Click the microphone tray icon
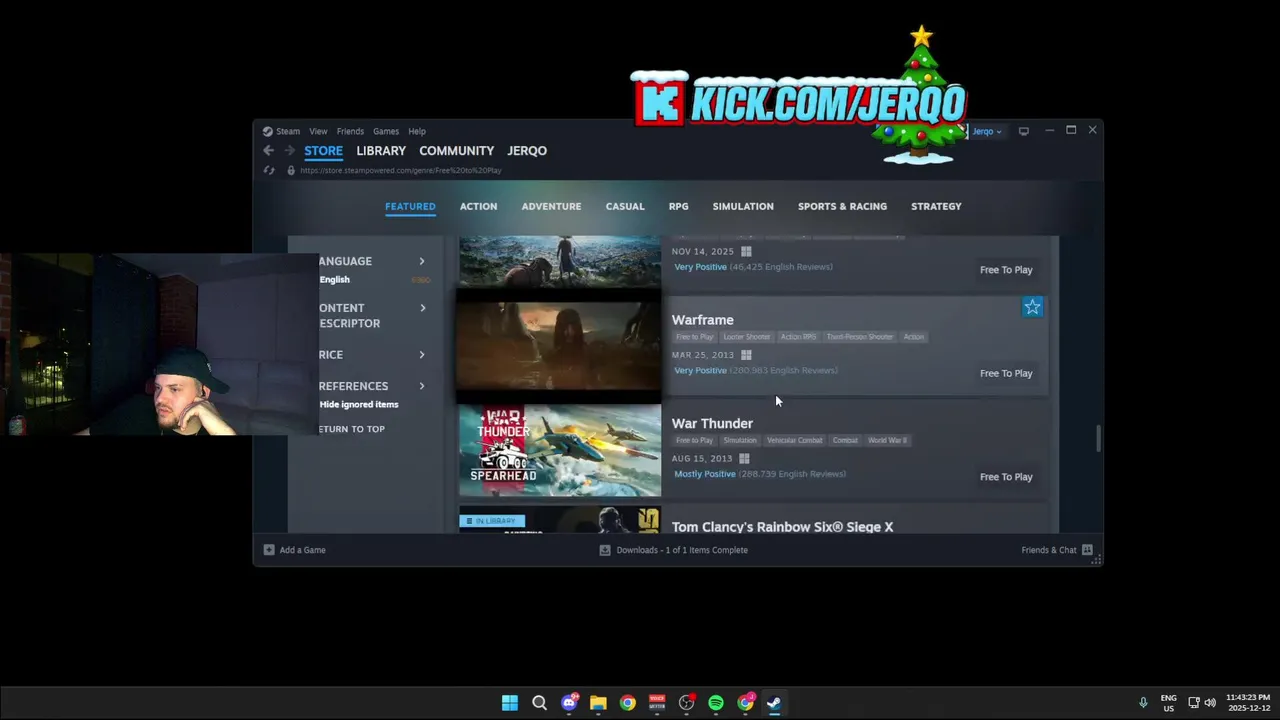Image resolution: width=1280 pixels, height=720 pixels. (x=1143, y=703)
